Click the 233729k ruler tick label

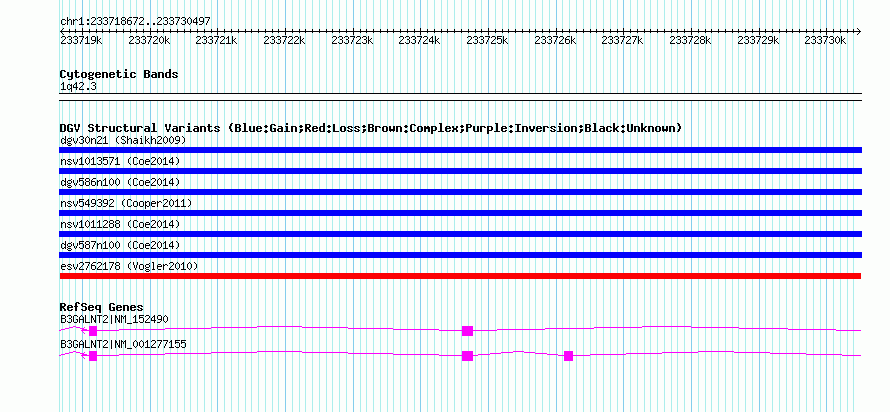[758, 40]
